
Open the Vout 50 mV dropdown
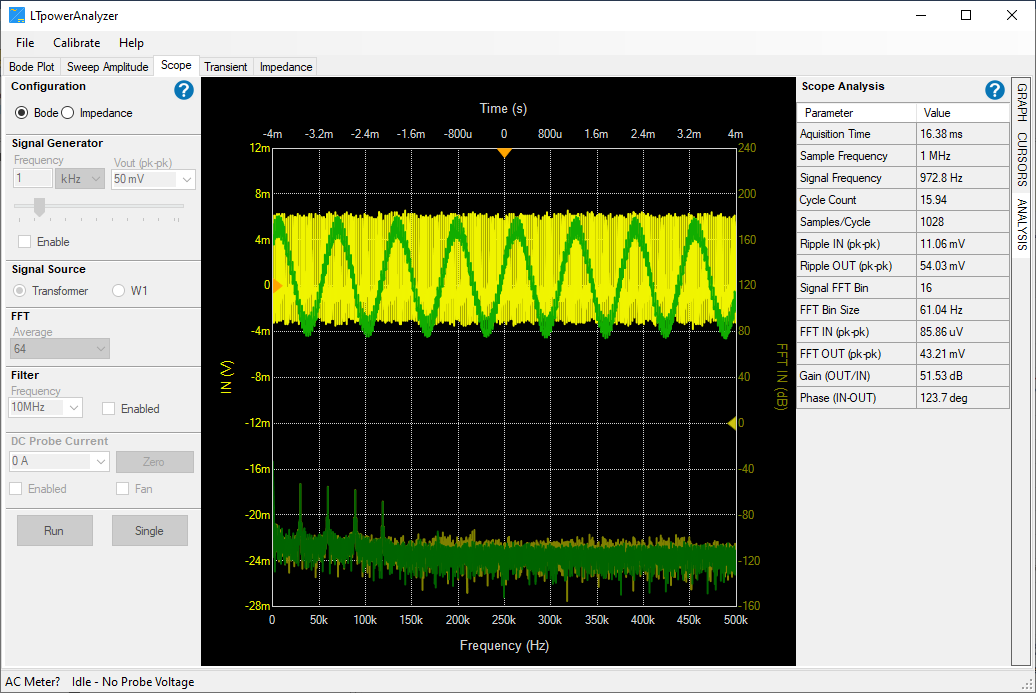point(153,179)
